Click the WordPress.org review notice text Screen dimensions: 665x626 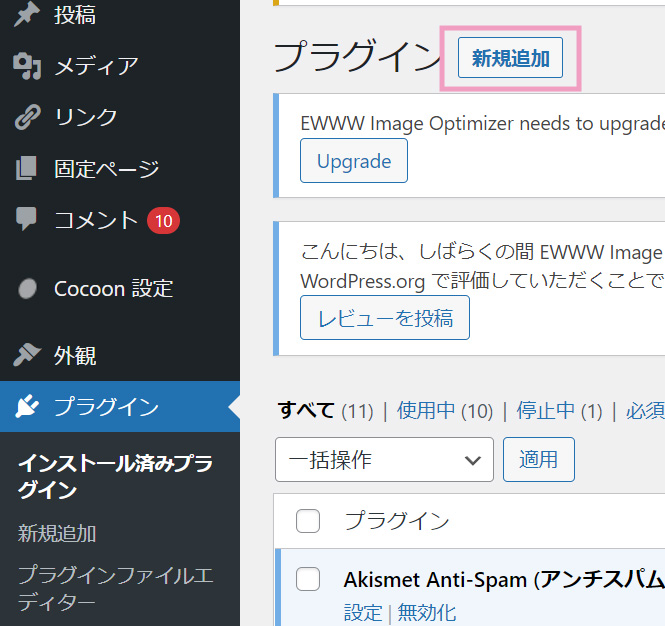click(x=483, y=266)
